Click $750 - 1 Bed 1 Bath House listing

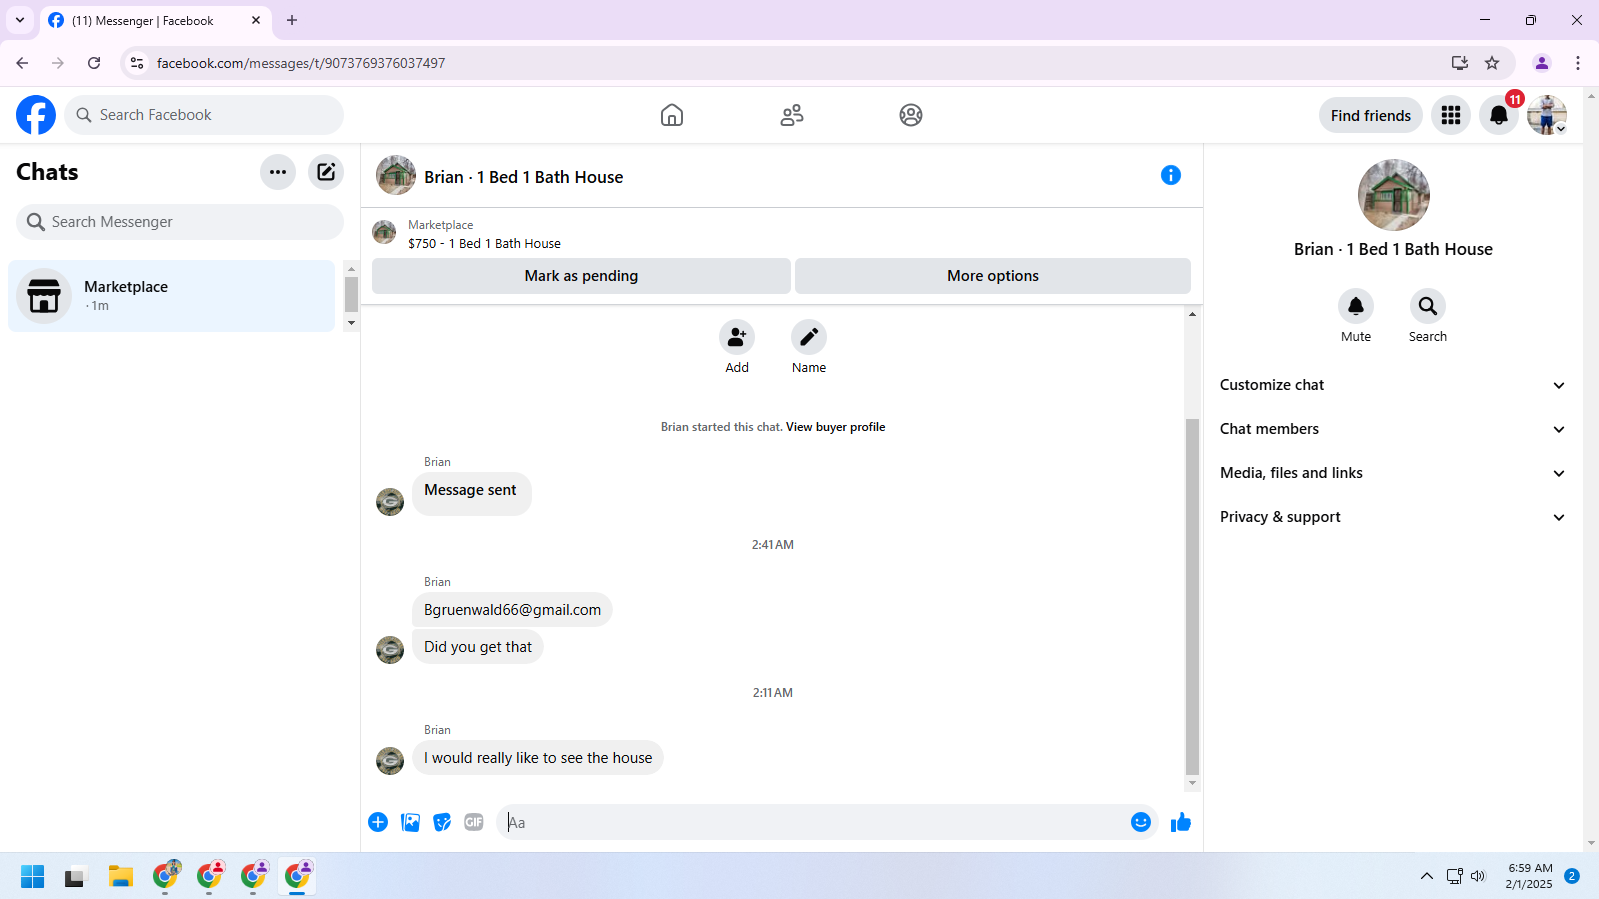coord(484,243)
